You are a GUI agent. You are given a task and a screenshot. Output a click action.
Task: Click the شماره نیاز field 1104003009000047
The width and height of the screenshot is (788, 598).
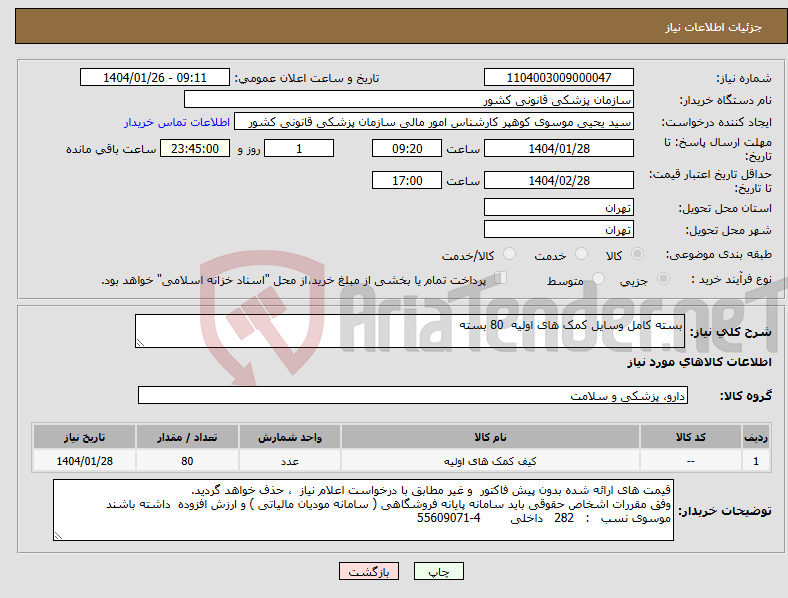point(558,77)
